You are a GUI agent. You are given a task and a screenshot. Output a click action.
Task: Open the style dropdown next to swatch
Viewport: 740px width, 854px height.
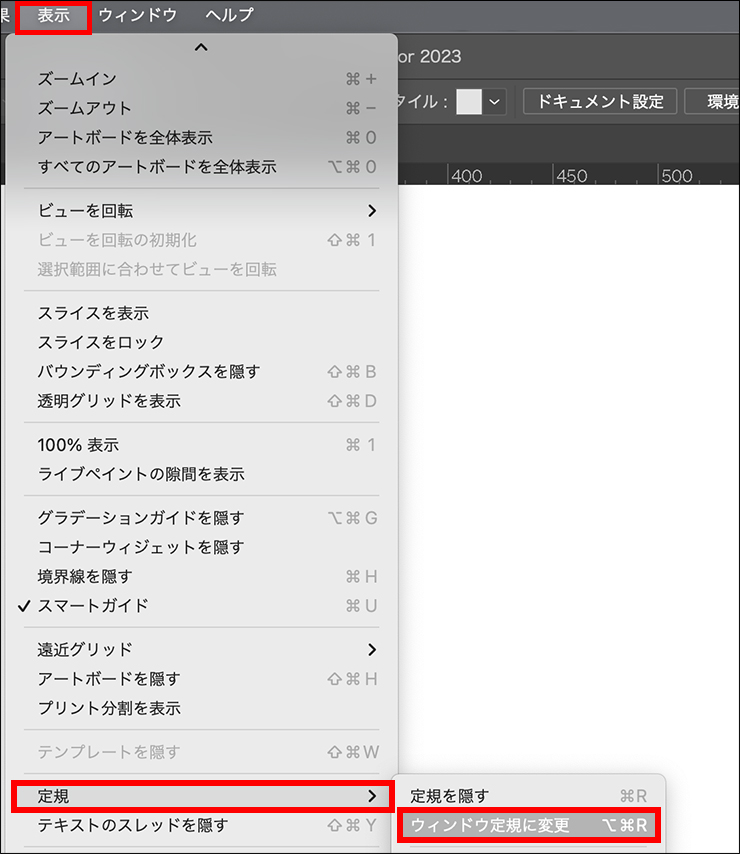click(495, 102)
